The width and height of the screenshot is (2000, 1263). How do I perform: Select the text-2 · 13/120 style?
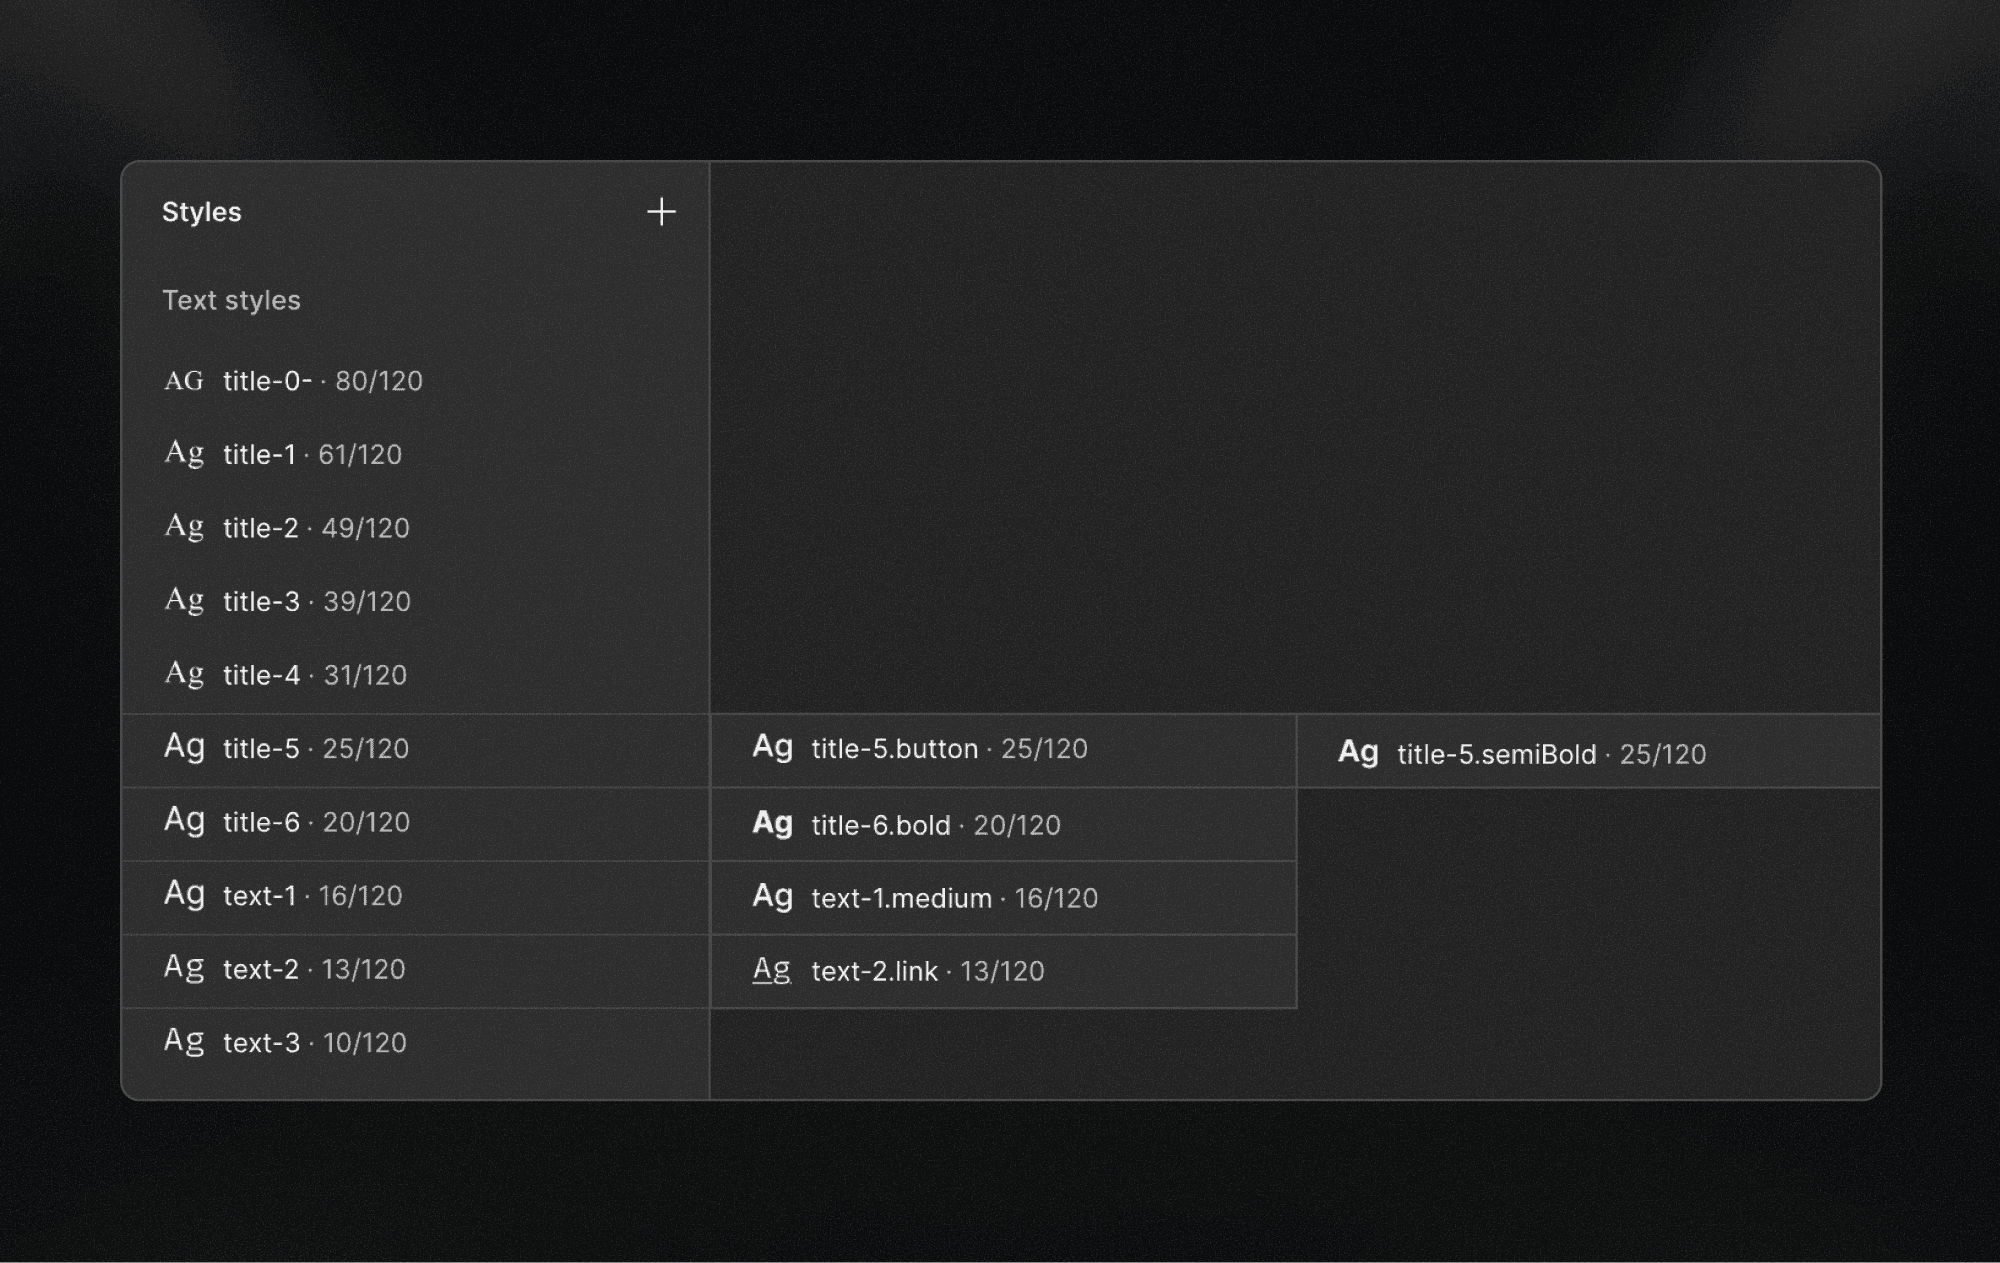(312, 969)
